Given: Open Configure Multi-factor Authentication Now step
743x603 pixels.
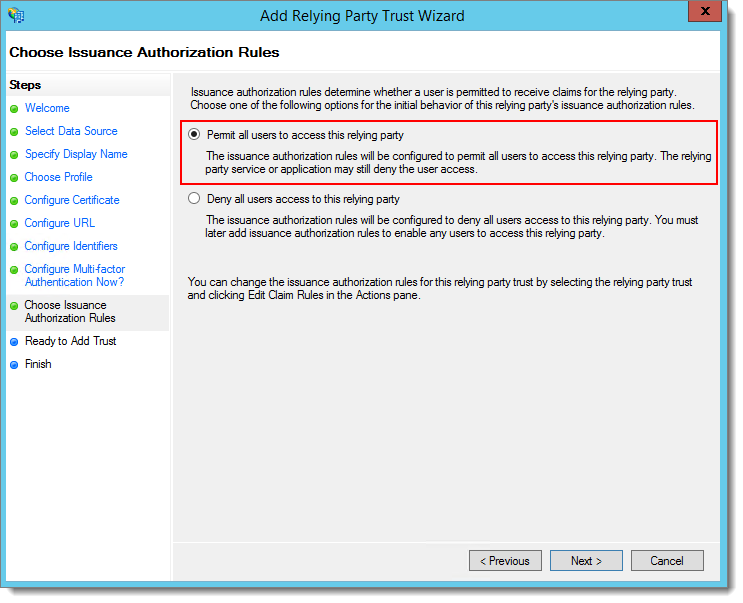Looking at the screenshot, I should click(x=75, y=275).
